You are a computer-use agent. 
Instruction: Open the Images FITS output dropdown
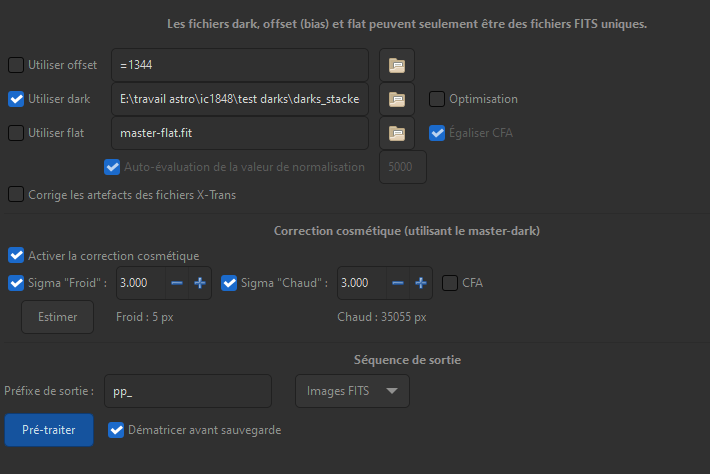(352, 391)
